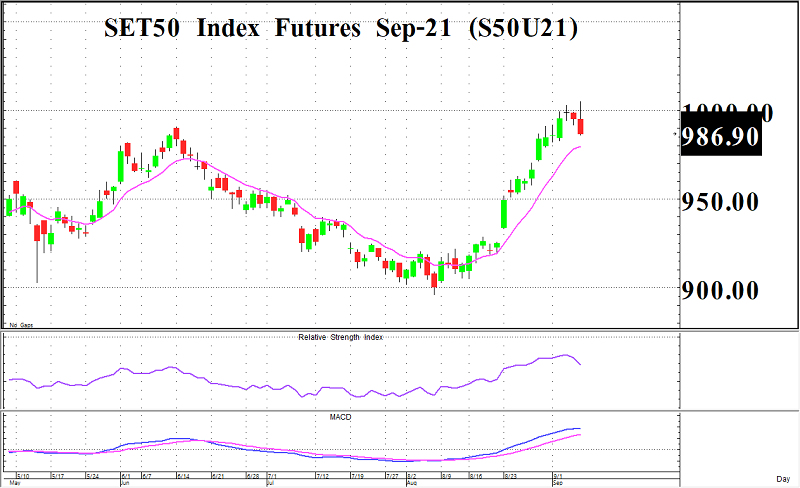Select the 6/7 date axis label
Screen dimensions: 800x488
point(147,476)
